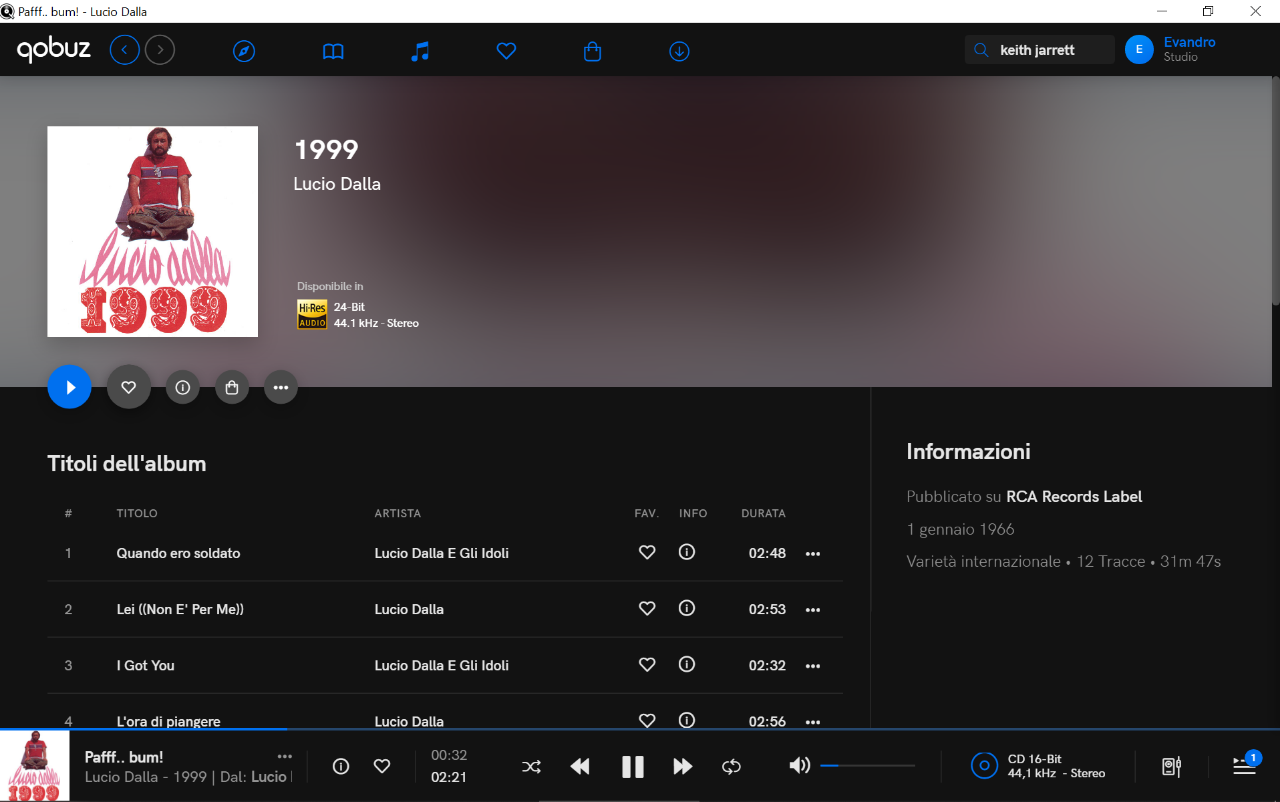1280x802 pixels.
Task: Open the Downloads arrow icon in top bar
Action: coord(679,51)
